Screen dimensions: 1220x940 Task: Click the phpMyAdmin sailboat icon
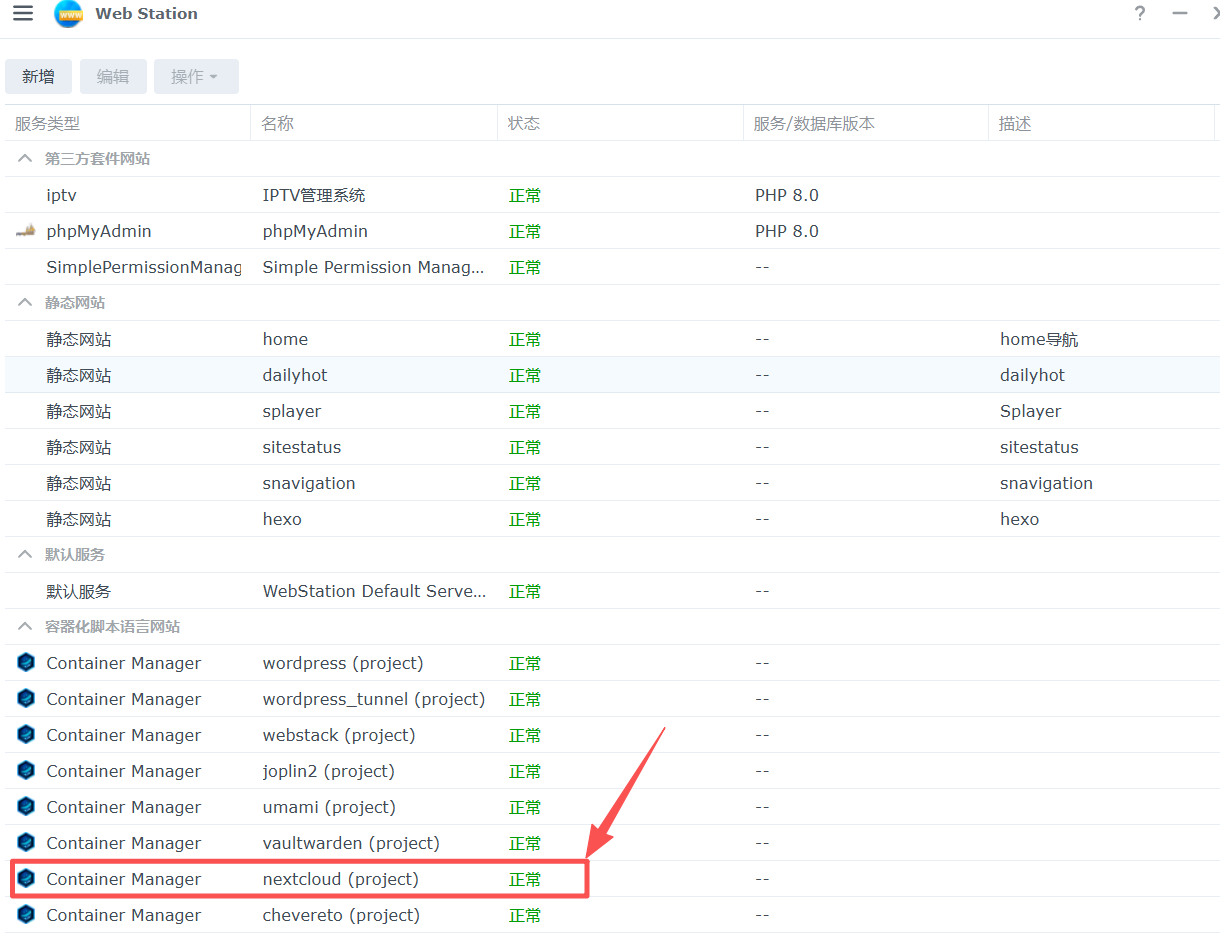pyautogui.click(x=26, y=231)
